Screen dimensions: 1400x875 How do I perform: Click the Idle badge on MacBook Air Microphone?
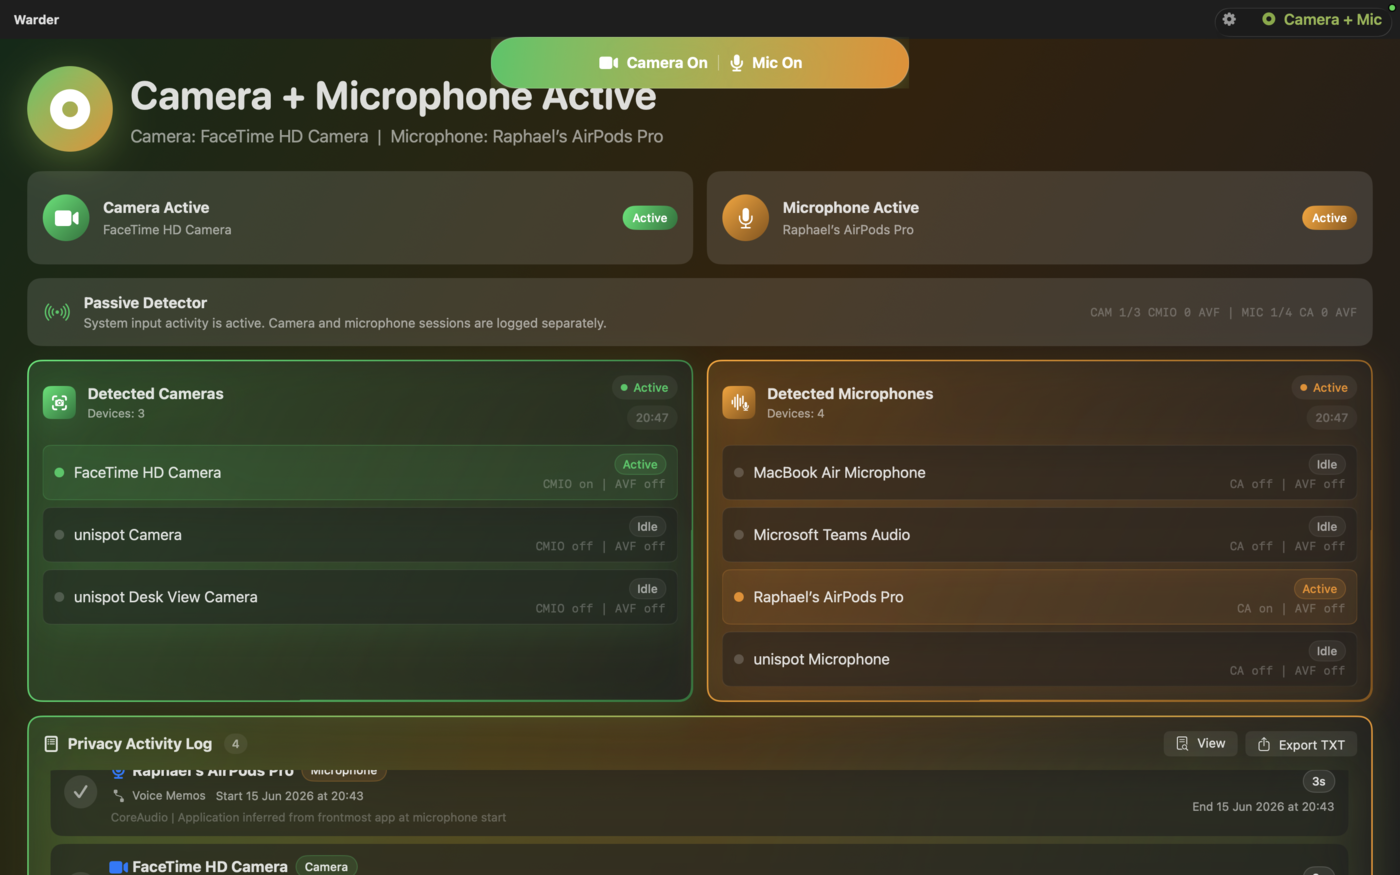coord(1327,465)
